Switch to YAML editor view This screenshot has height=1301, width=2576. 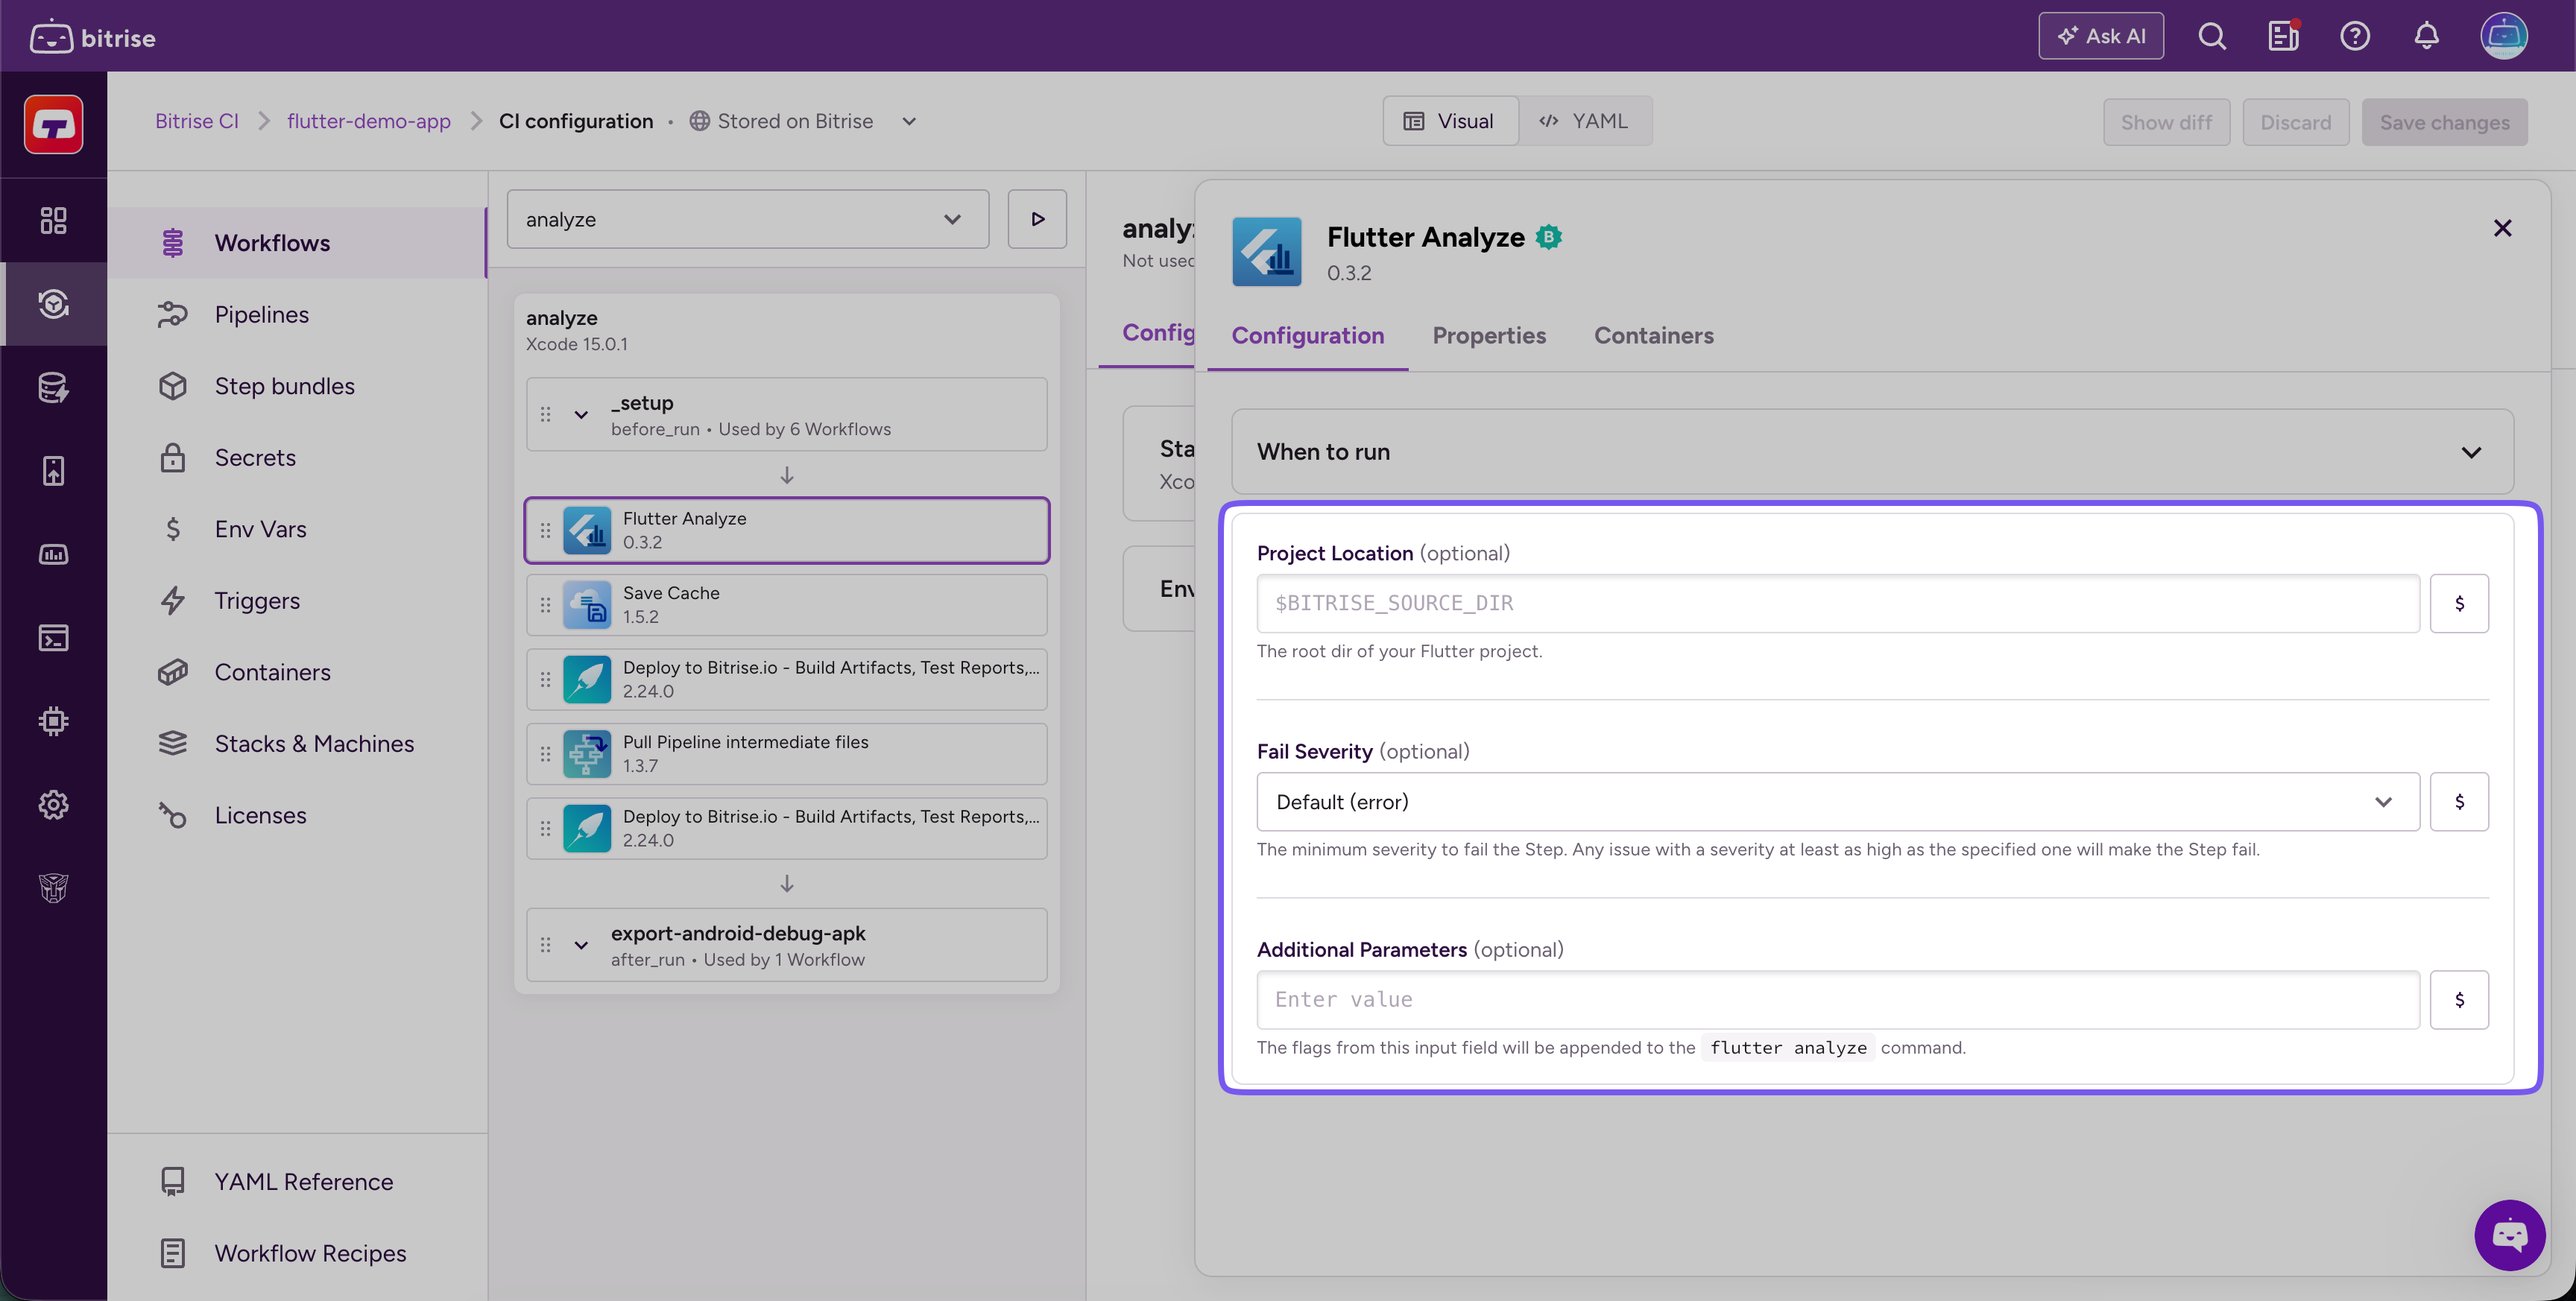click(1584, 121)
